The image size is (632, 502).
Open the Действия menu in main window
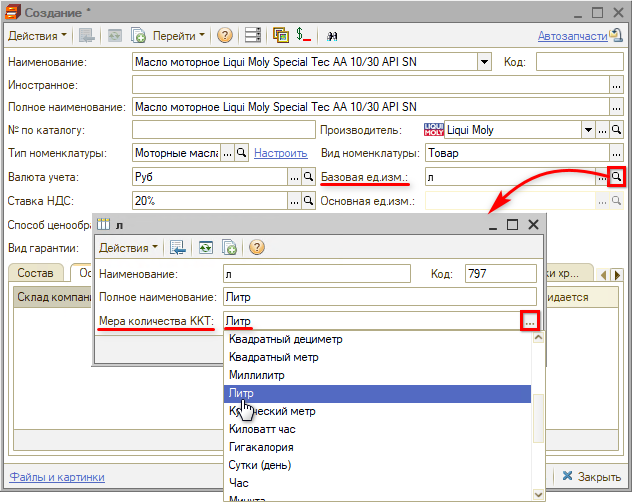click(x=37, y=36)
